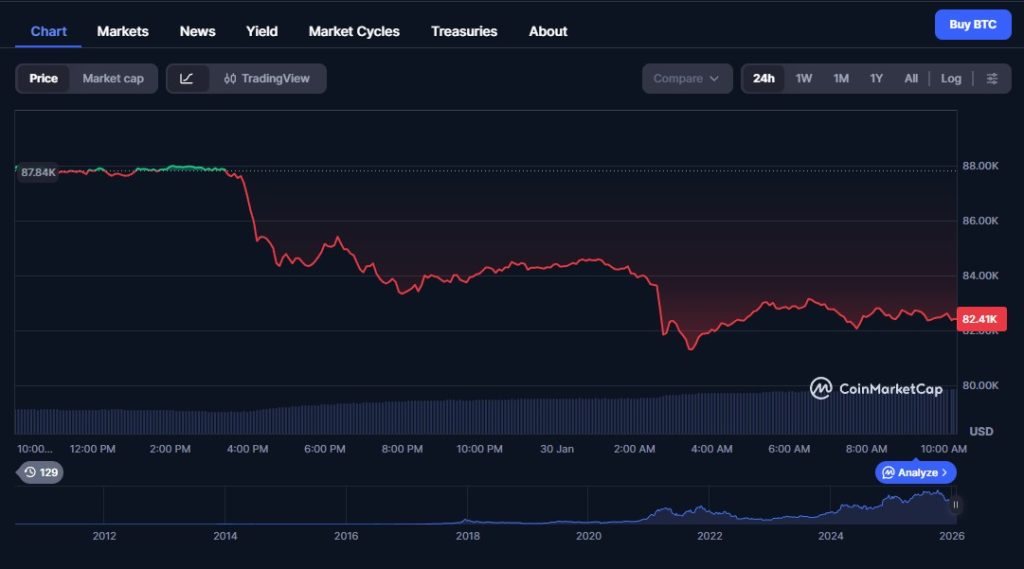Select the 1W time range
The width and height of the screenshot is (1024, 569).
point(804,79)
